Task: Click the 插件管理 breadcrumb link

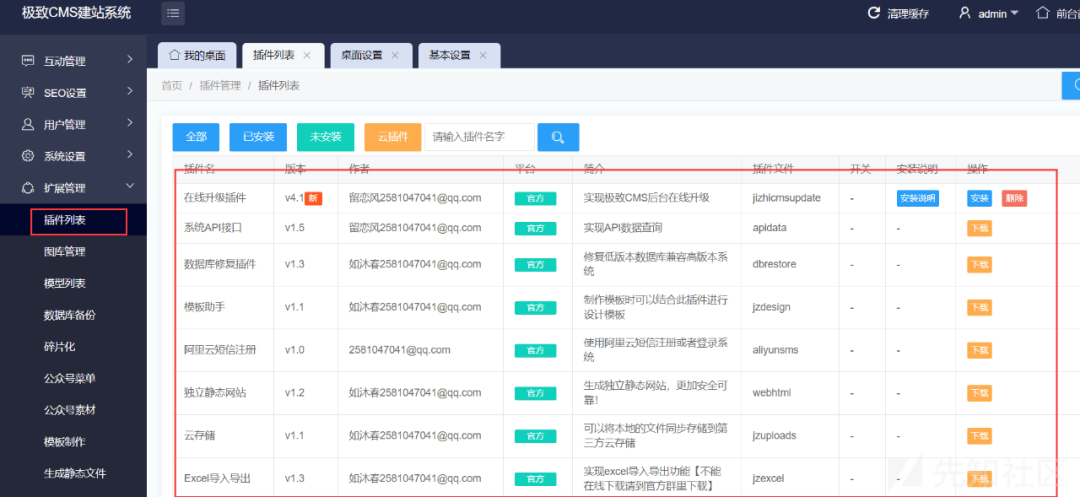Action: pyautogui.click(x=220, y=86)
